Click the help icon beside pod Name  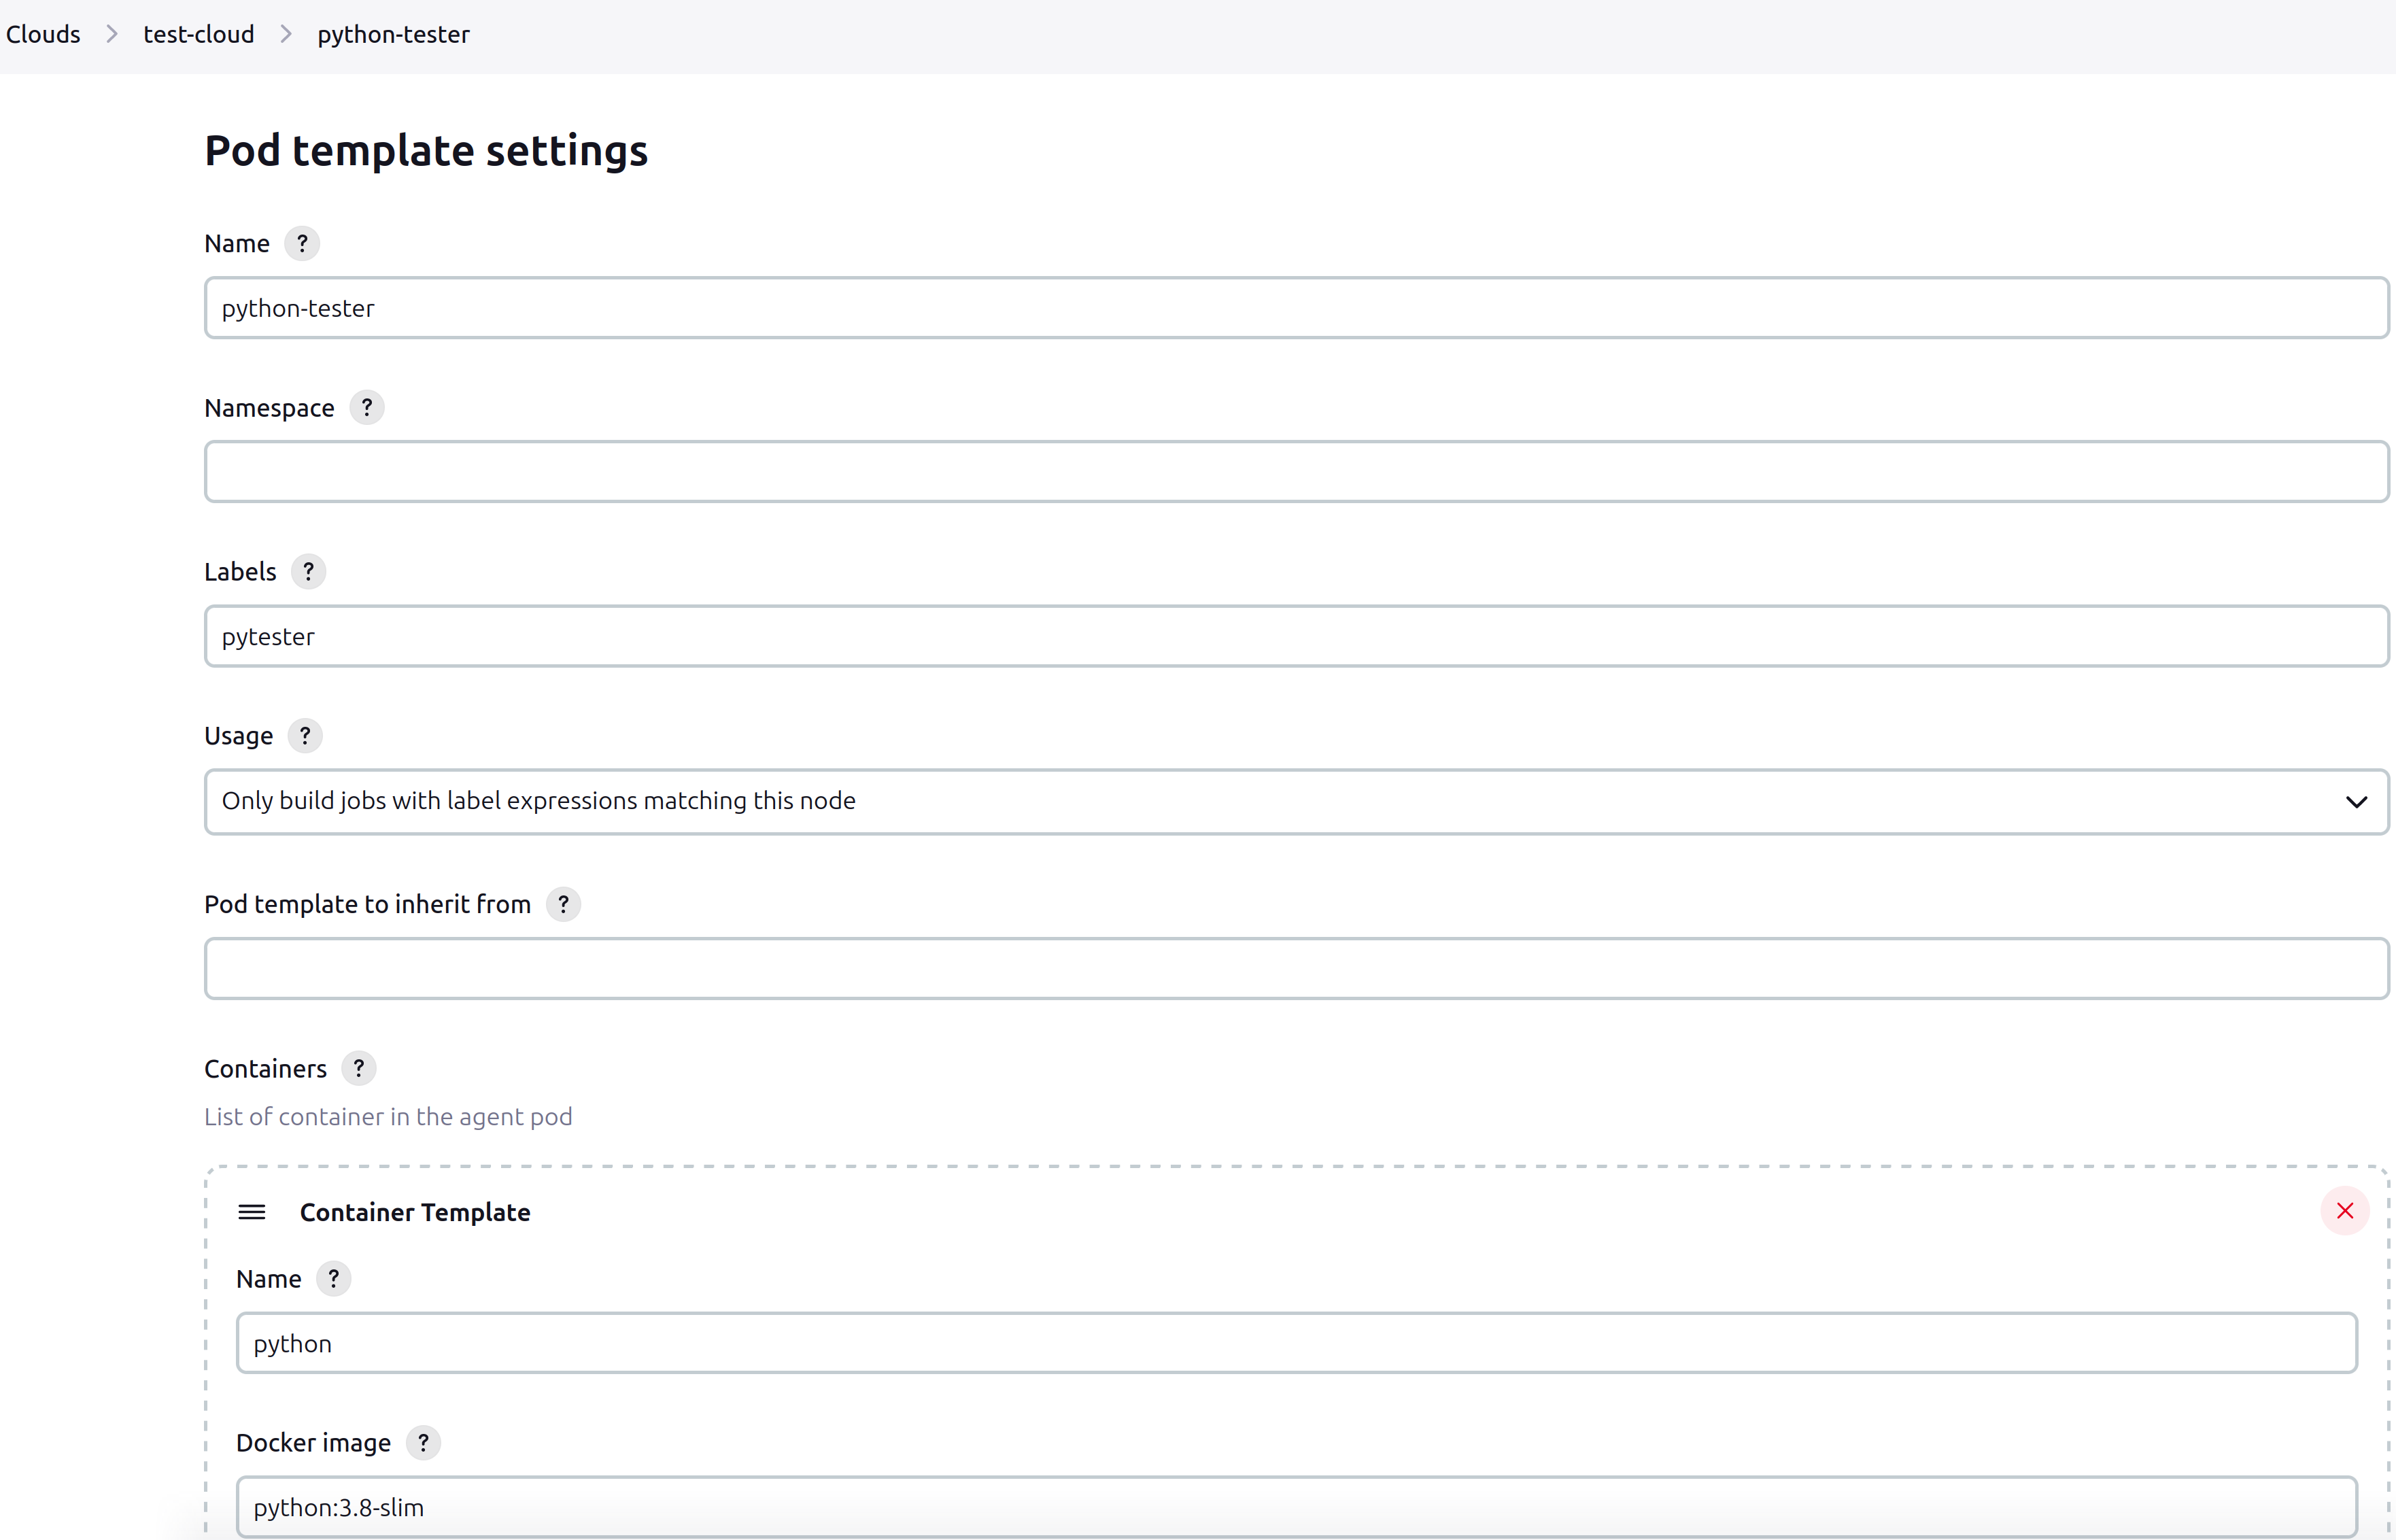tap(302, 243)
